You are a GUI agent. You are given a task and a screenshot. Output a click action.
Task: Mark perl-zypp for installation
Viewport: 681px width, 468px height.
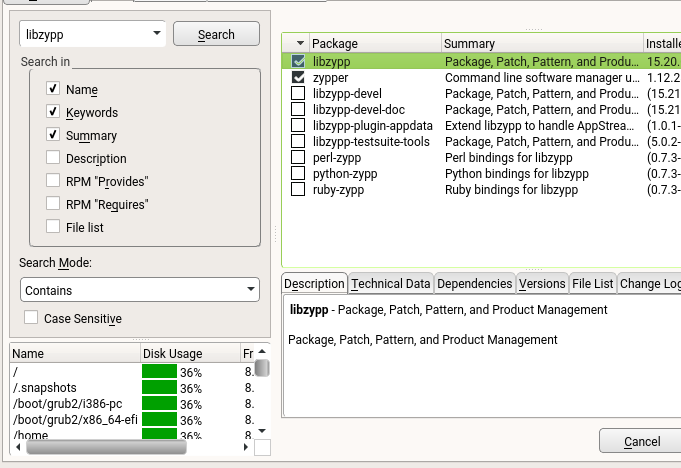298,158
